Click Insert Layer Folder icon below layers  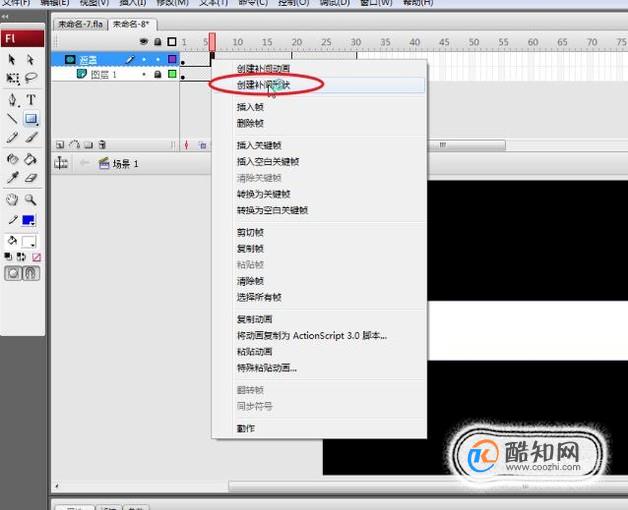pos(89,145)
